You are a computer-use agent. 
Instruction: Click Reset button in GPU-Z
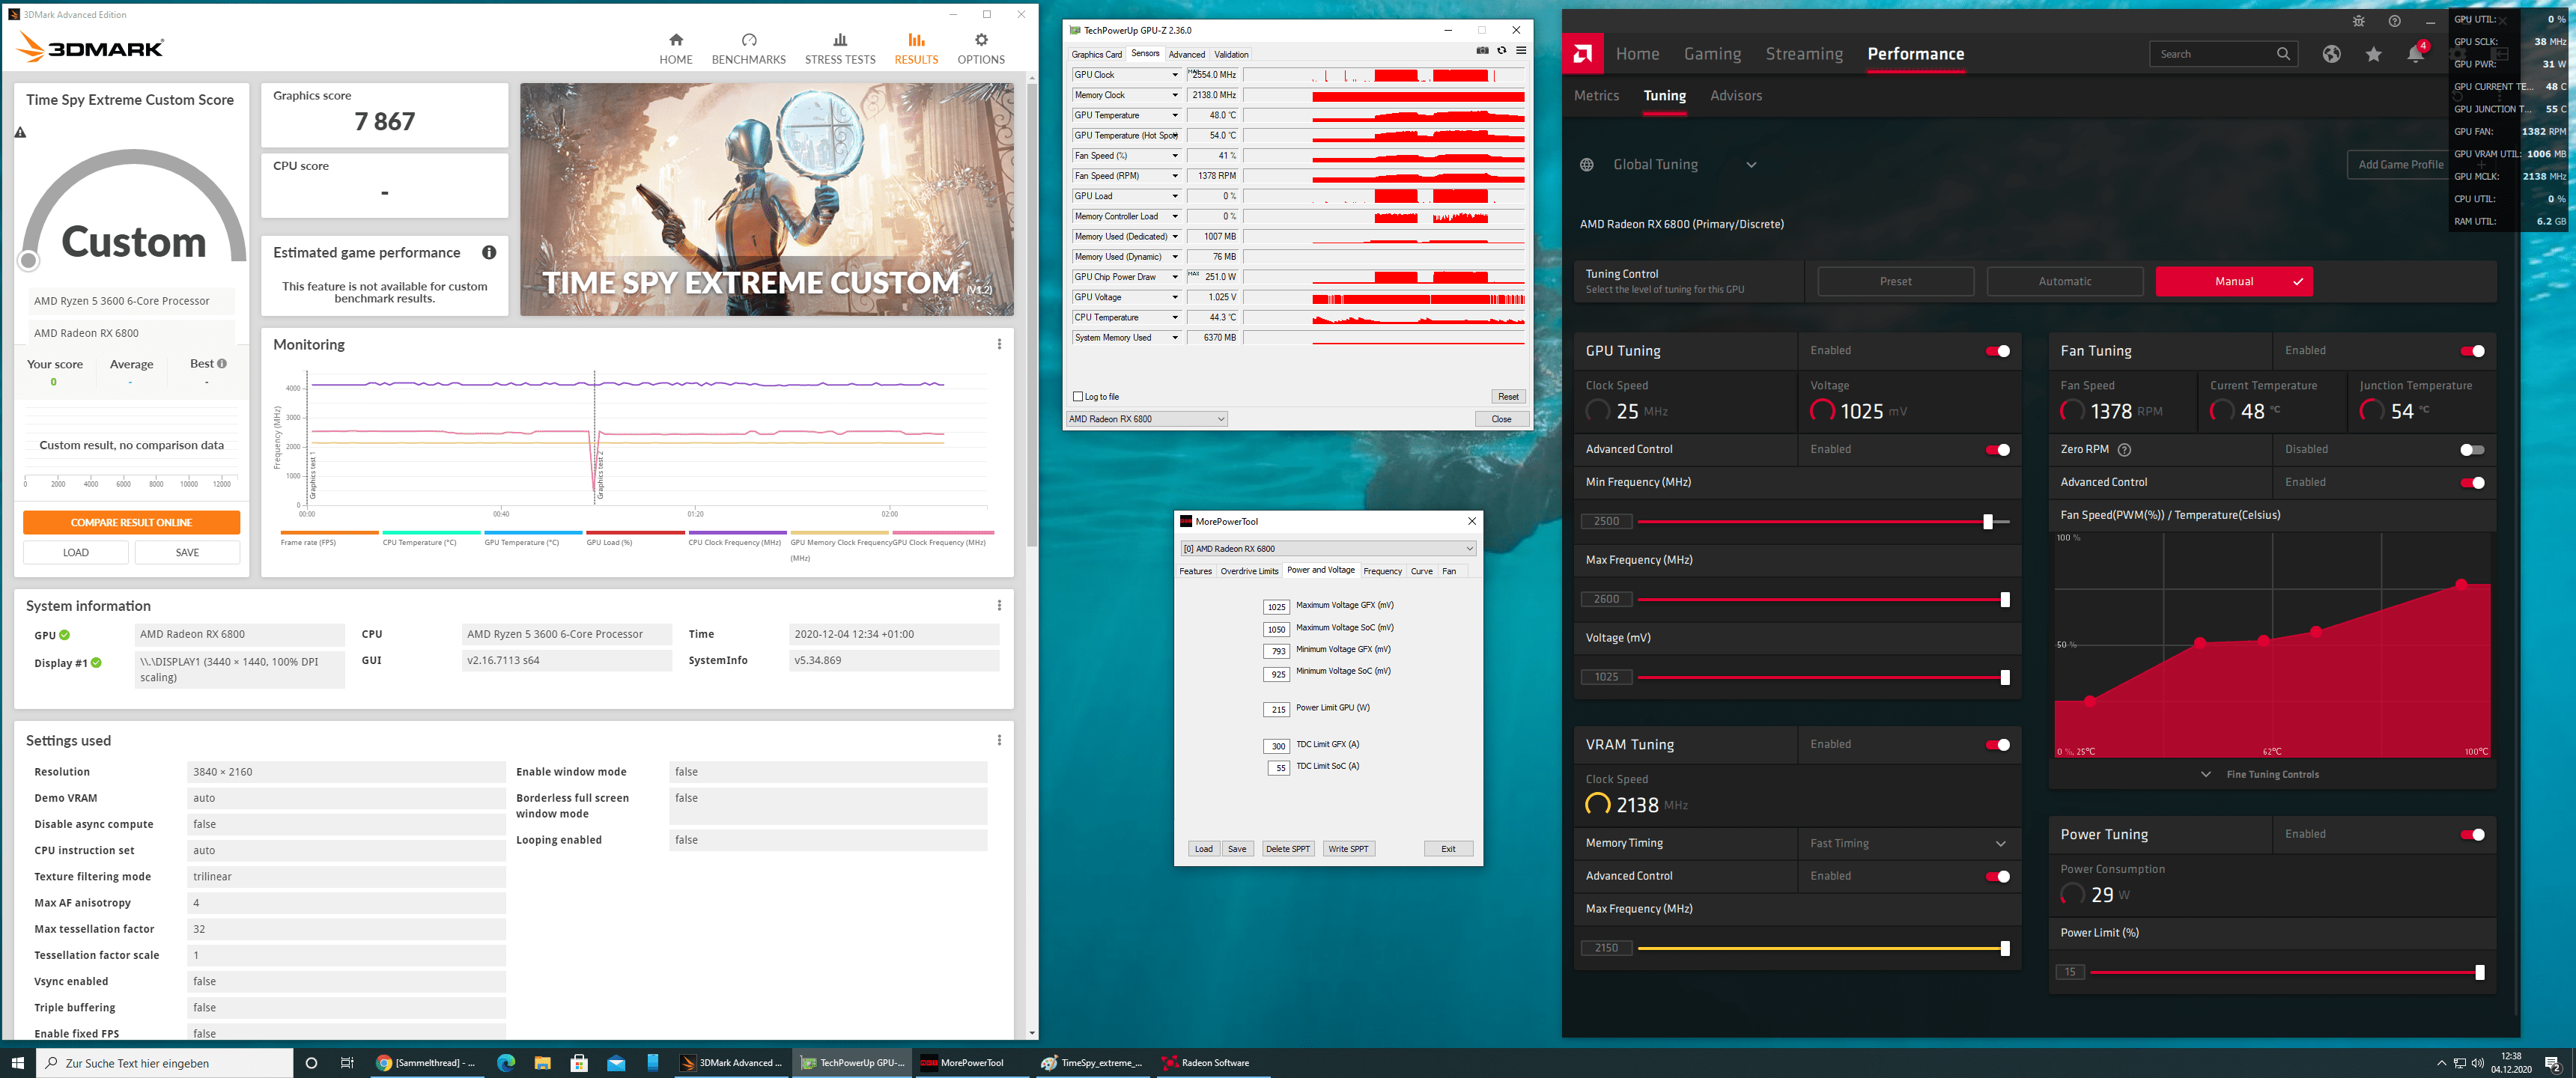1507,397
